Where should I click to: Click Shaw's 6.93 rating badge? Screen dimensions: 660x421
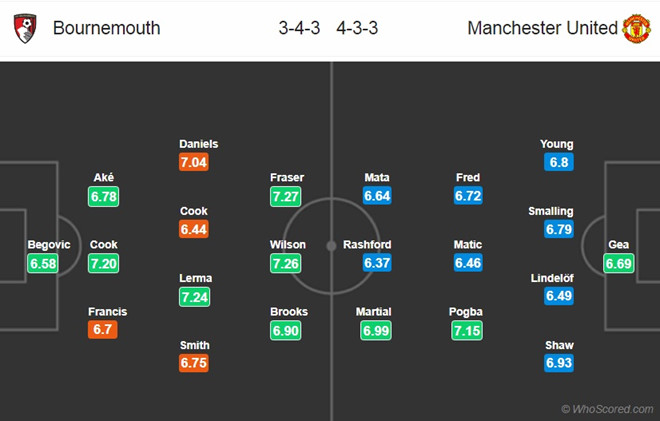tap(559, 363)
